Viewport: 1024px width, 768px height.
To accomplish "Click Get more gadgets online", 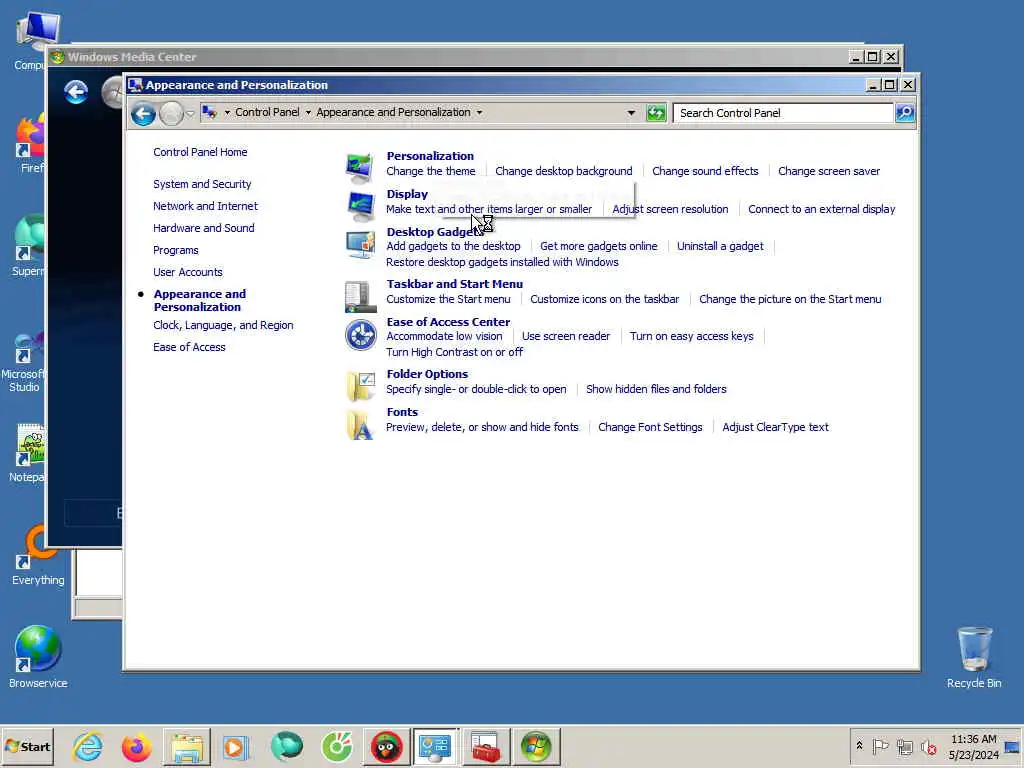I will tap(598, 246).
